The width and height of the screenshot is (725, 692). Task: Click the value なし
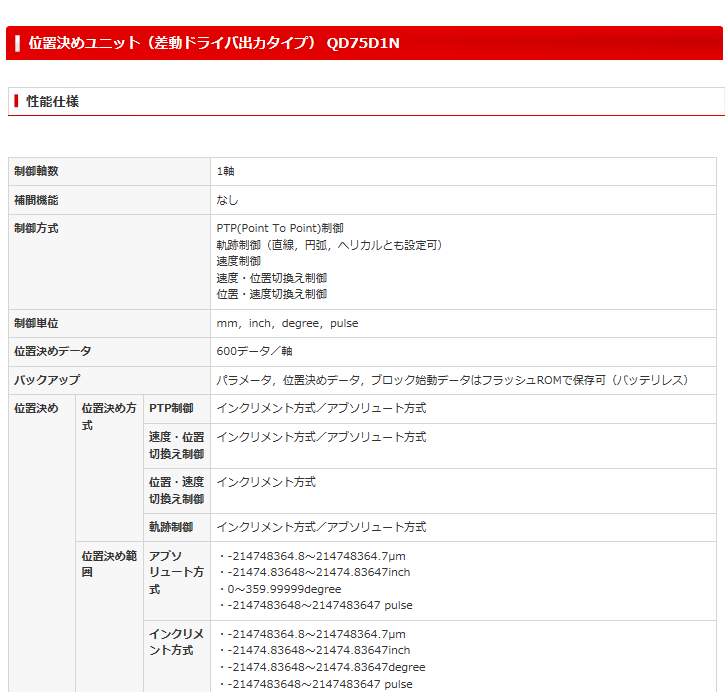(x=227, y=200)
